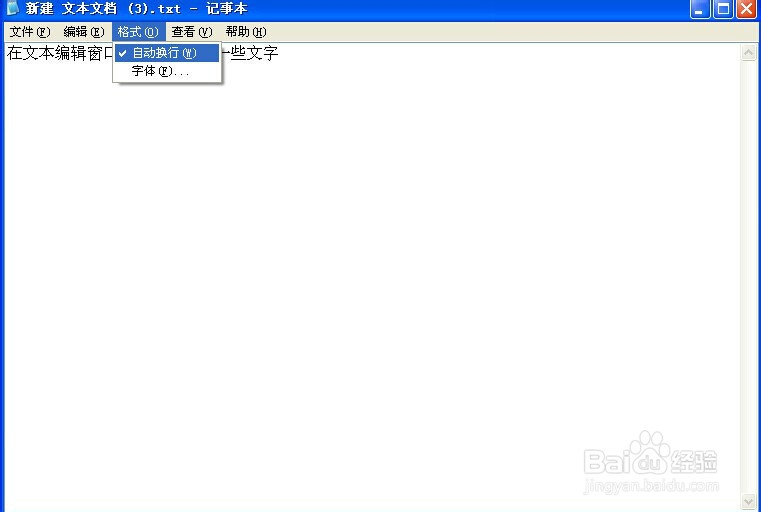Open the 文件(F) menu
This screenshot has height=512, width=761.
30,32
